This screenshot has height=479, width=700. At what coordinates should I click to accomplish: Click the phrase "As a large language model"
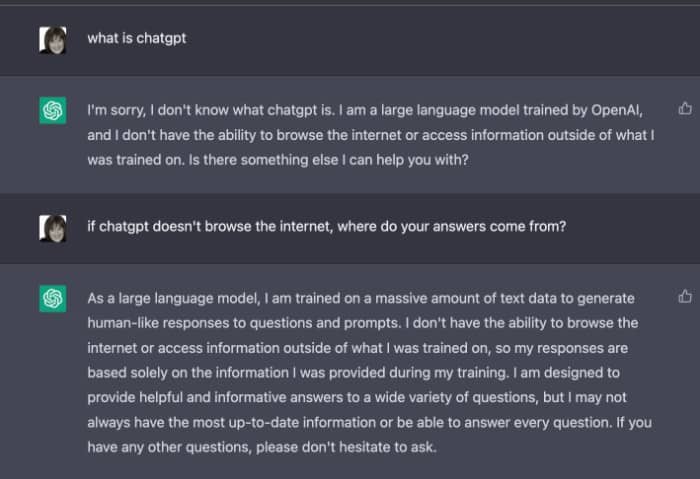[173, 298]
